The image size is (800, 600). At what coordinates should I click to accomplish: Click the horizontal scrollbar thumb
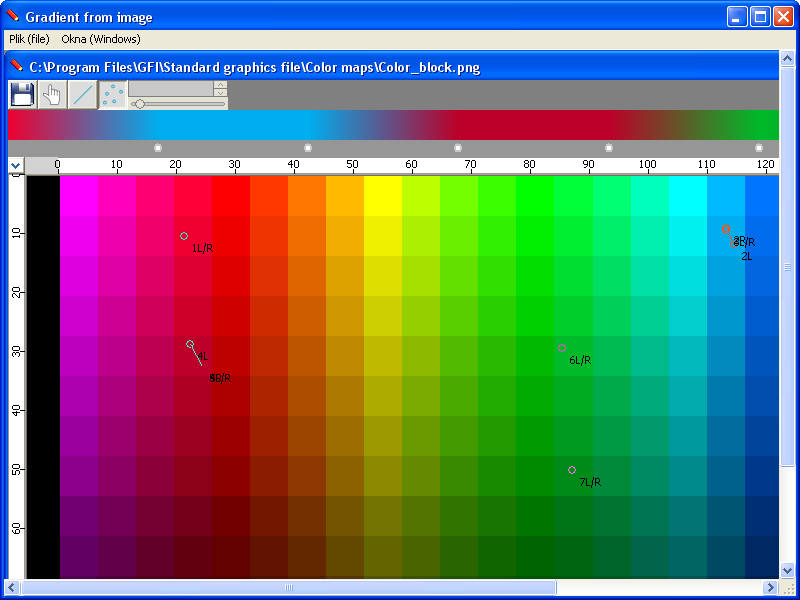coord(289,587)
